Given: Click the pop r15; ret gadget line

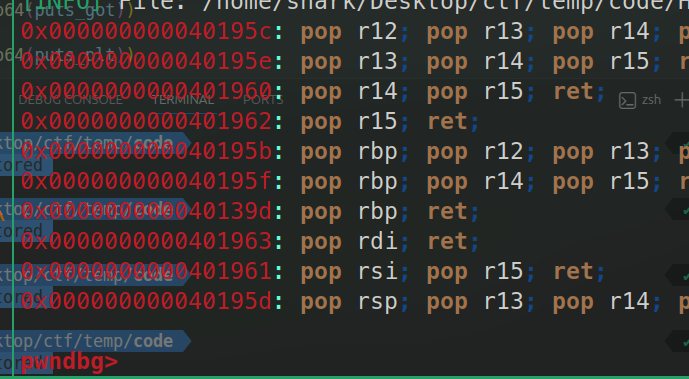Looking at the screenshot, I should (x=250, y=121).
